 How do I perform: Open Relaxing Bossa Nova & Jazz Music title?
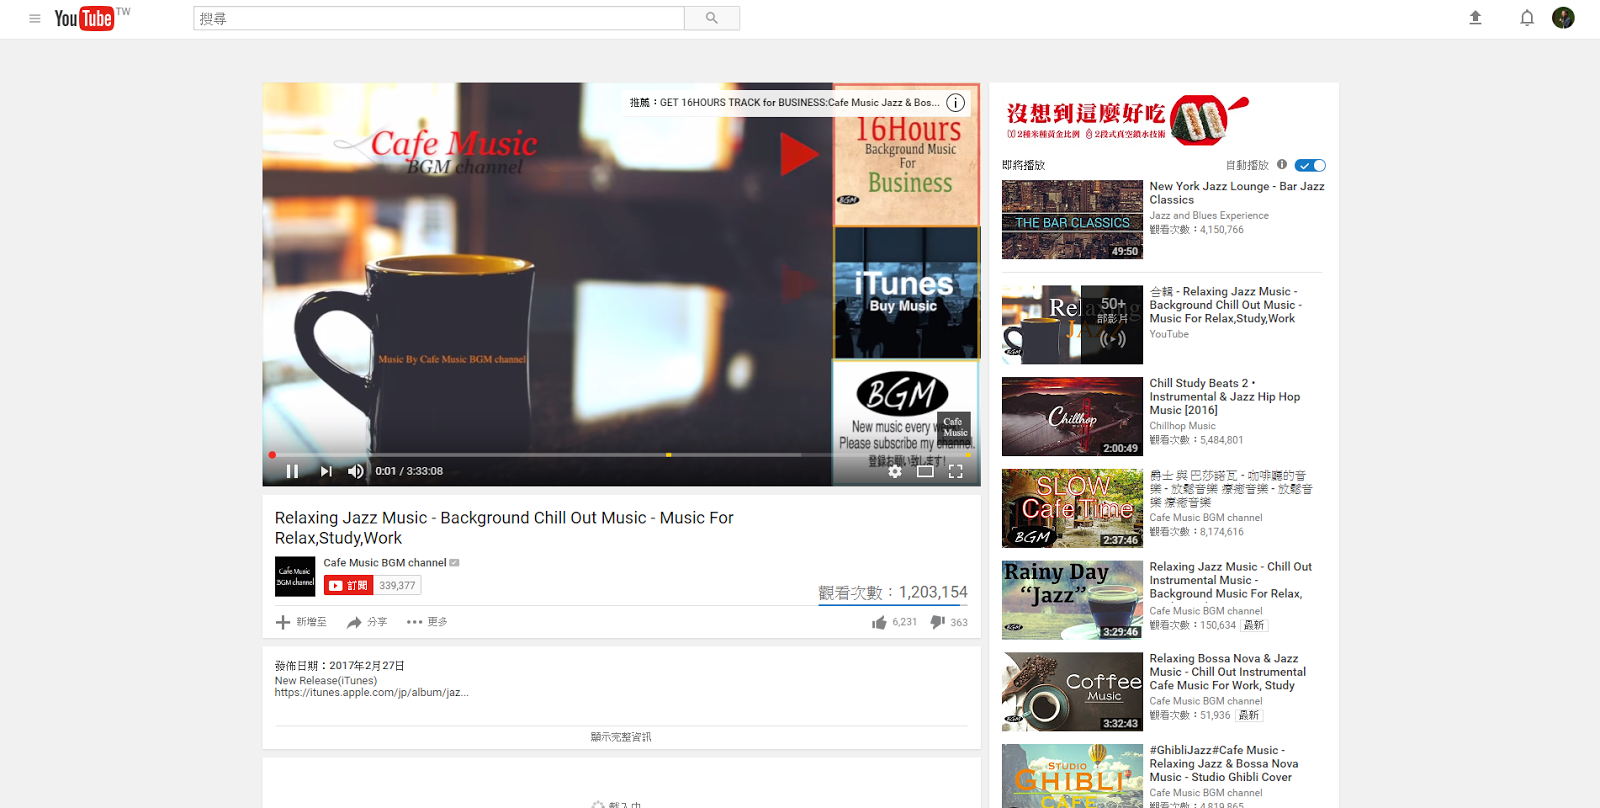1228,672
